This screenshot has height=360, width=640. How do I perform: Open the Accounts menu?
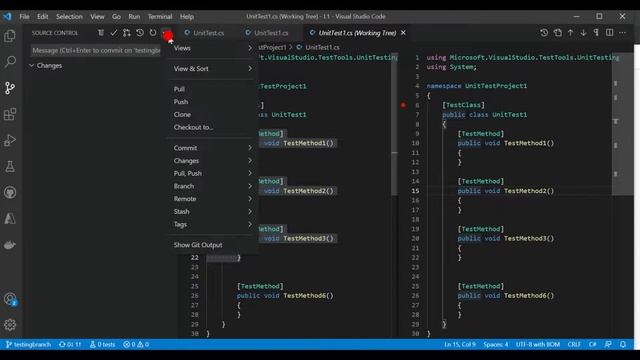pyautogui.click(x=10, y=299)
